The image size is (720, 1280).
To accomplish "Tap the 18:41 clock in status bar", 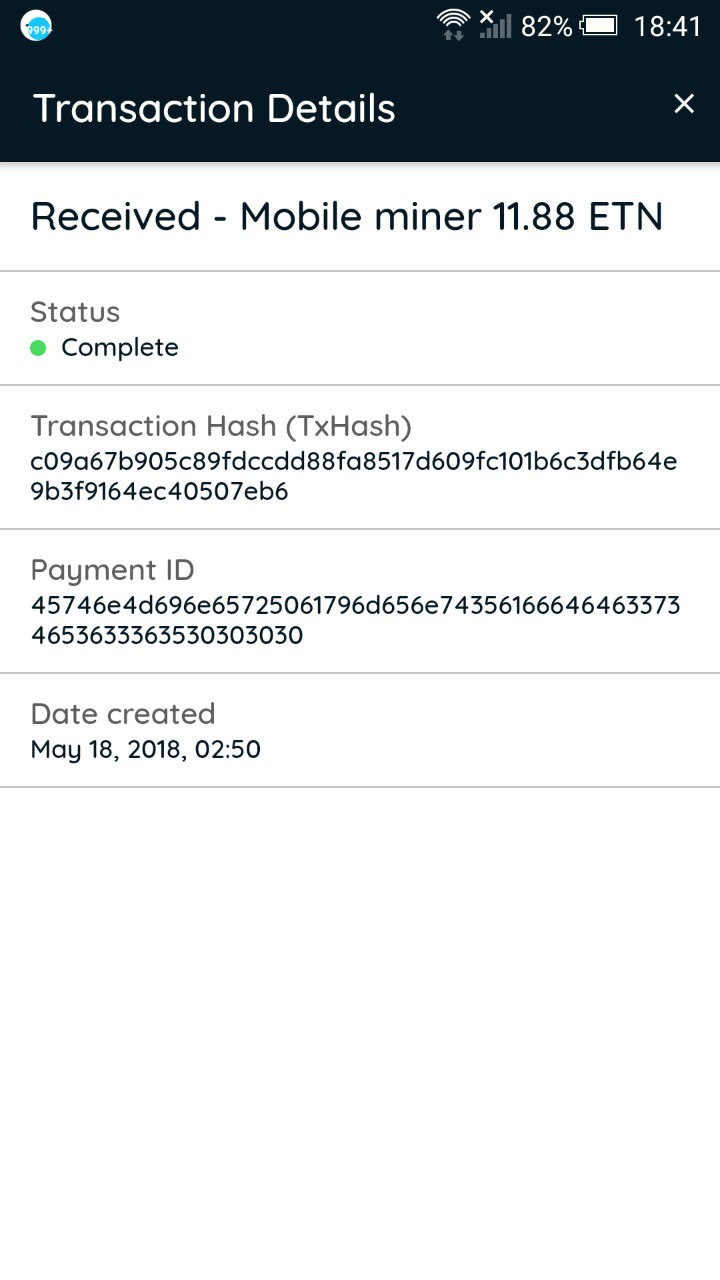I will pos(667,26).
